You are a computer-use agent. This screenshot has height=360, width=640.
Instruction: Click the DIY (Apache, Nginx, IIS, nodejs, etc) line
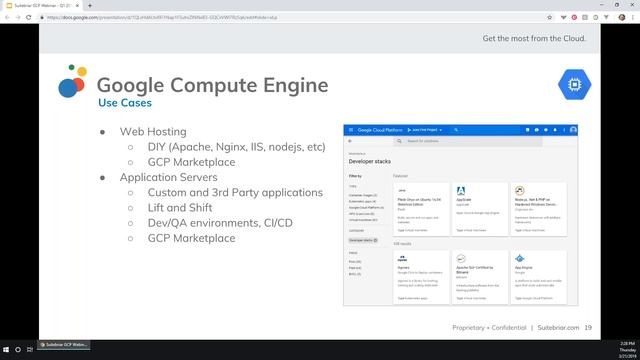236,147
